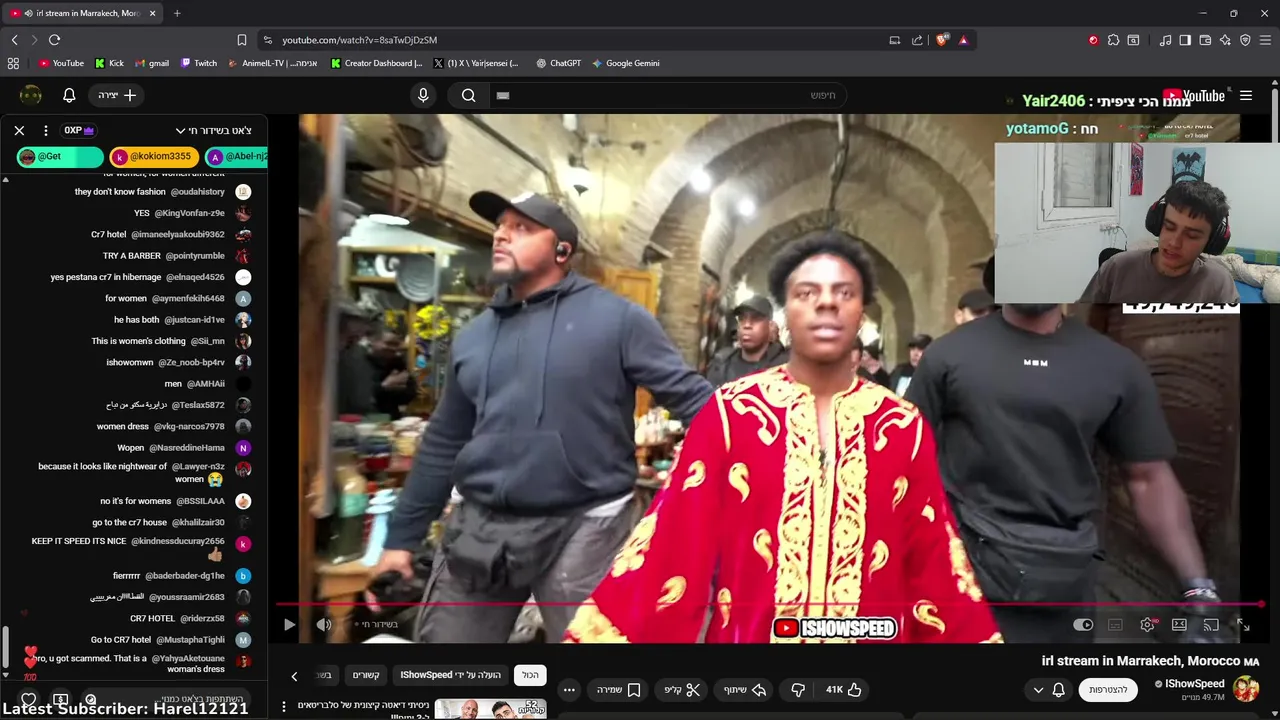Open options for the recommended video
1280x720 pixels.
[284, 706]
